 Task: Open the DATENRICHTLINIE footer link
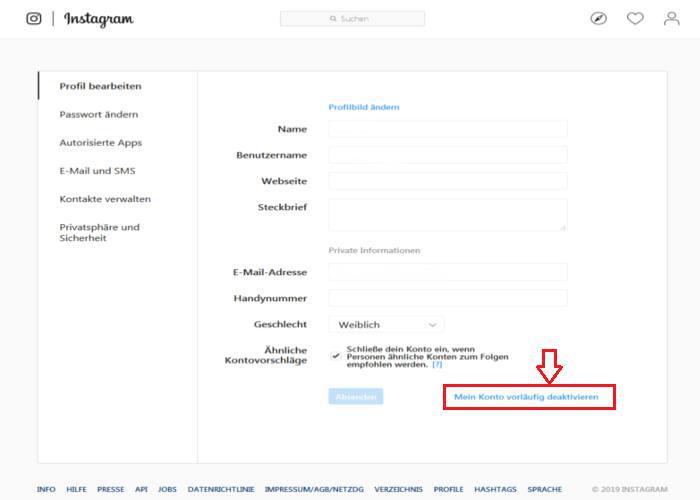coord(221,489)
